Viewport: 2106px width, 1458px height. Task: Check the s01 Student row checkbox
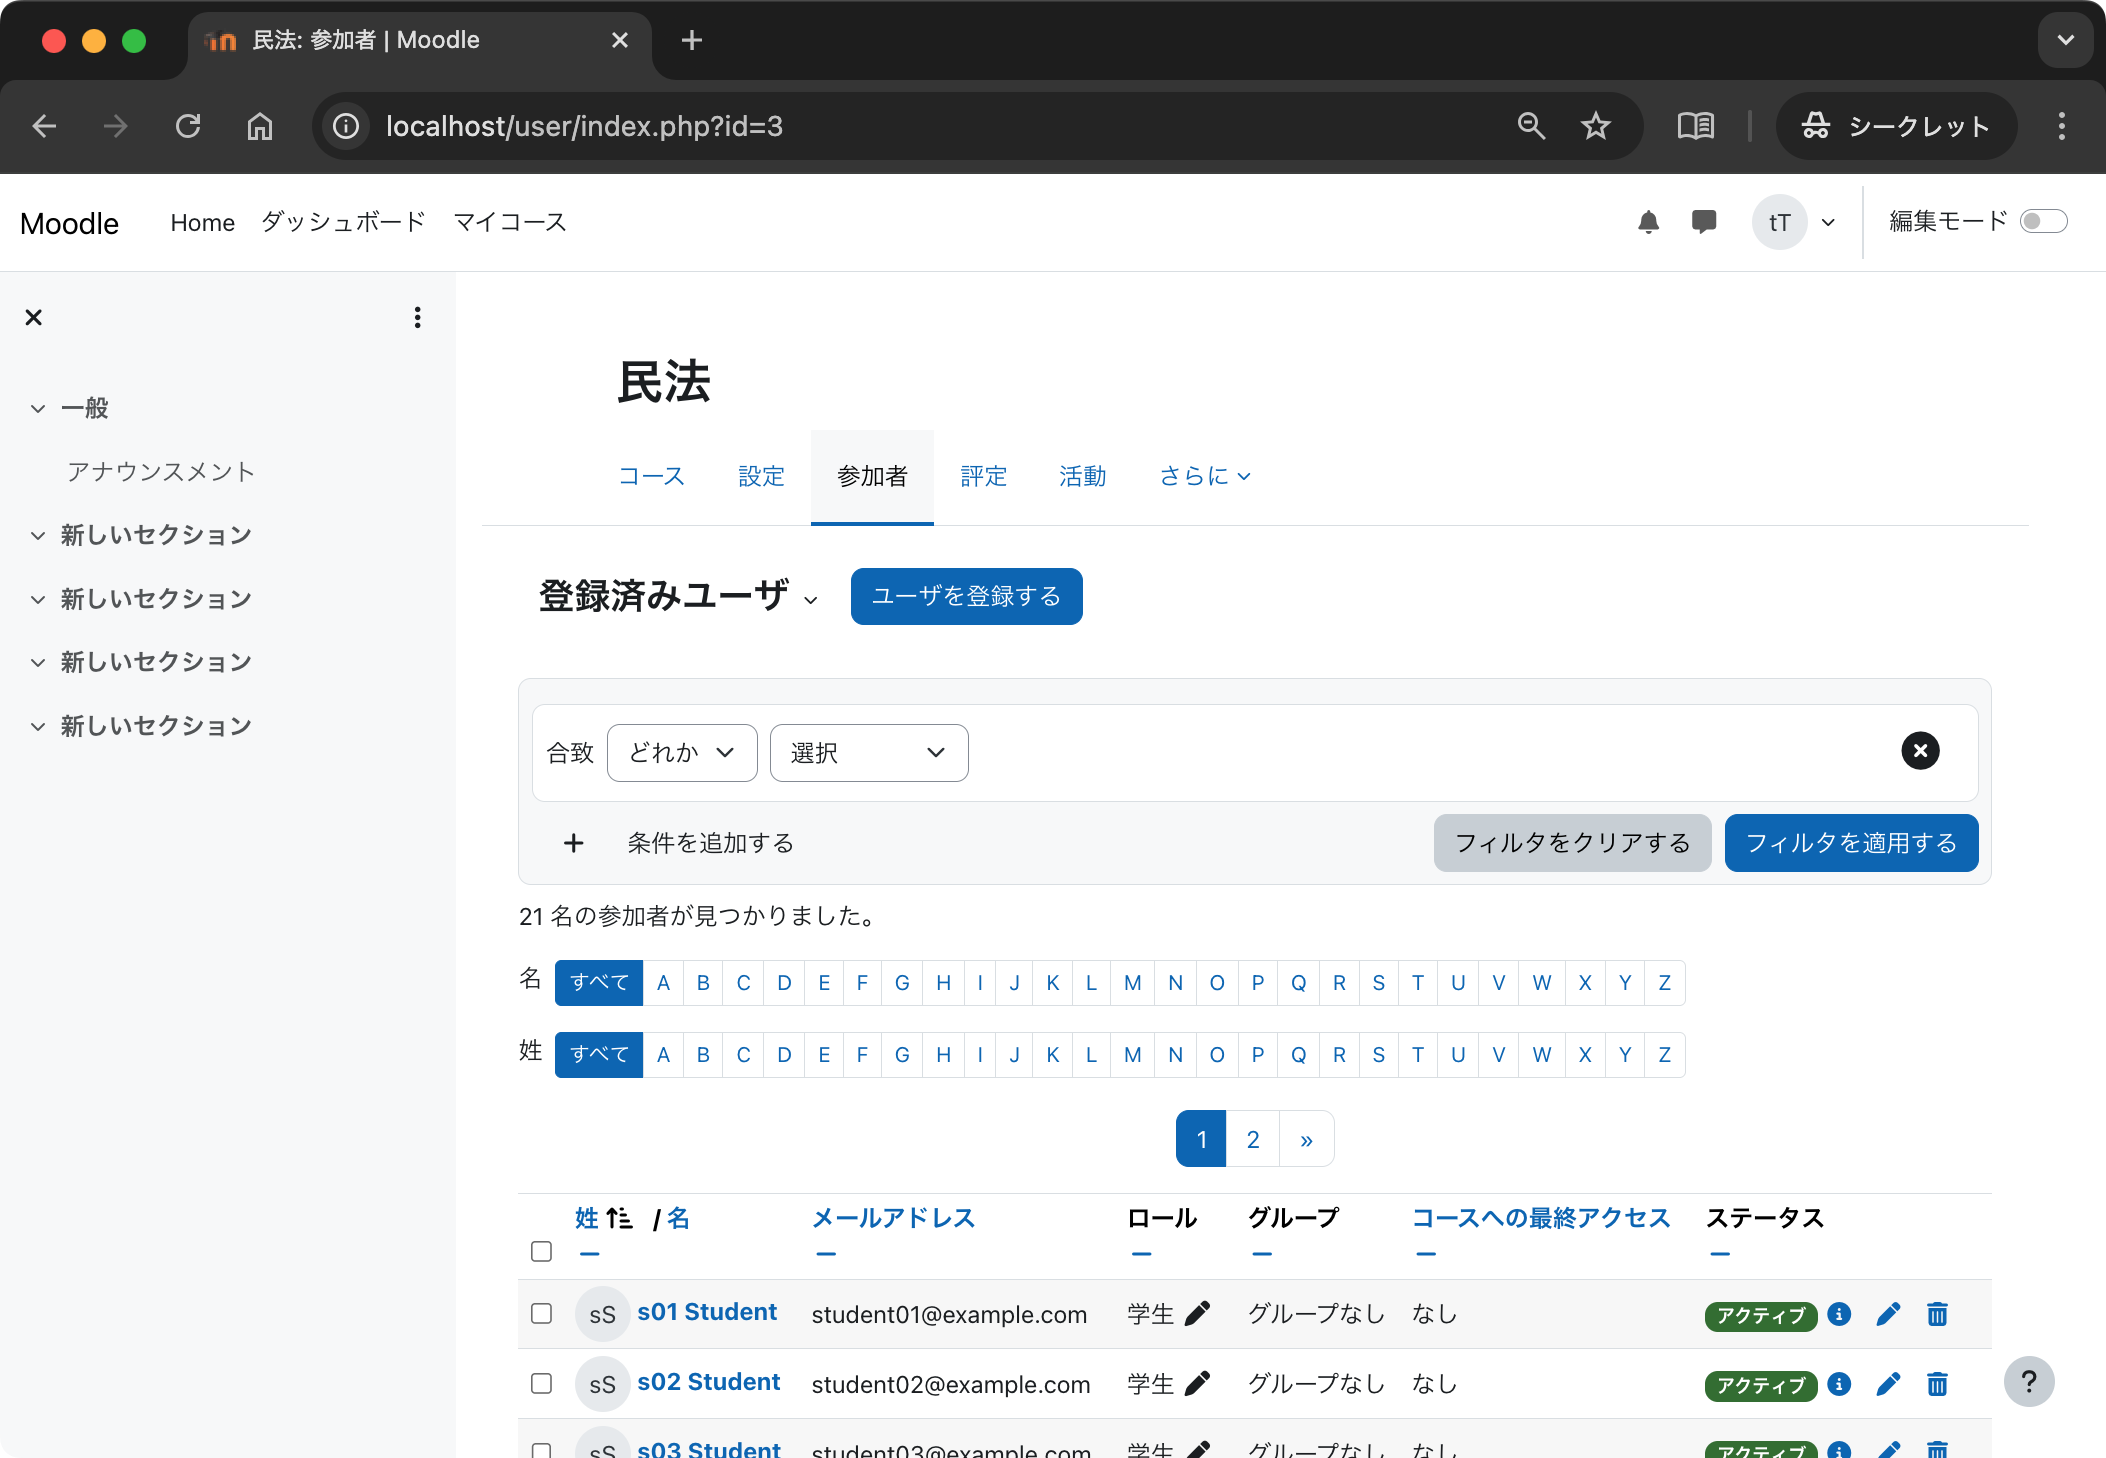point(541,1314)
